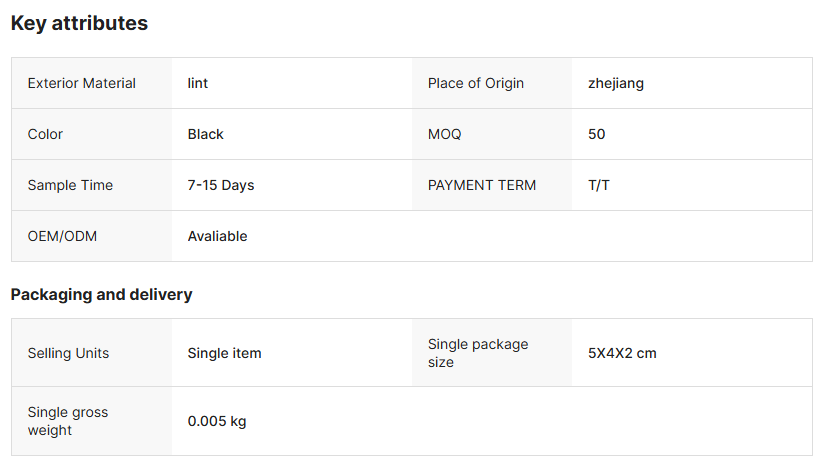Viewport: 827px width, 464px height.
Task: Click the PAYMENT TERM label
Action: [x=482, y=185]
